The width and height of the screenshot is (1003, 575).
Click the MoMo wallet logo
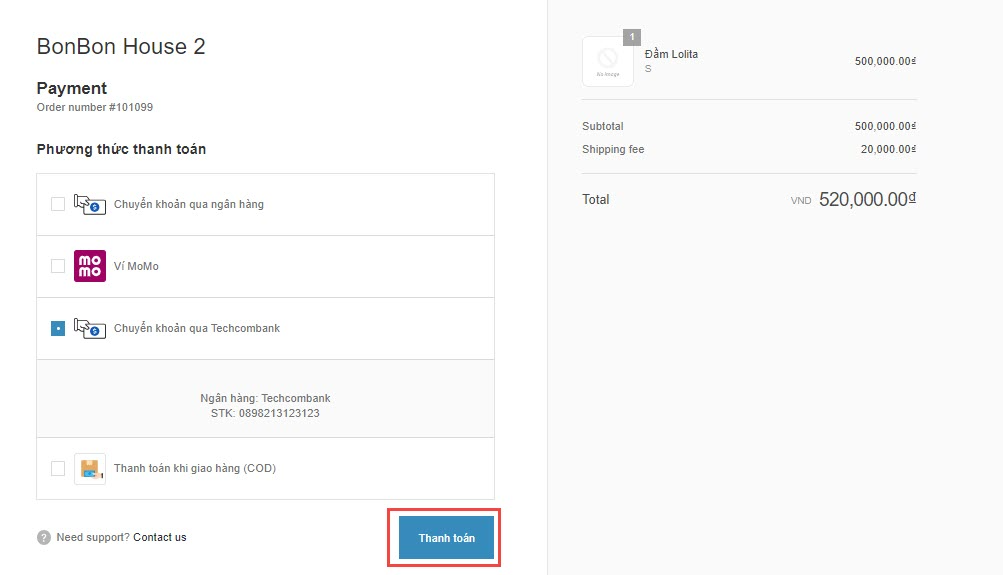click(90, 266)
